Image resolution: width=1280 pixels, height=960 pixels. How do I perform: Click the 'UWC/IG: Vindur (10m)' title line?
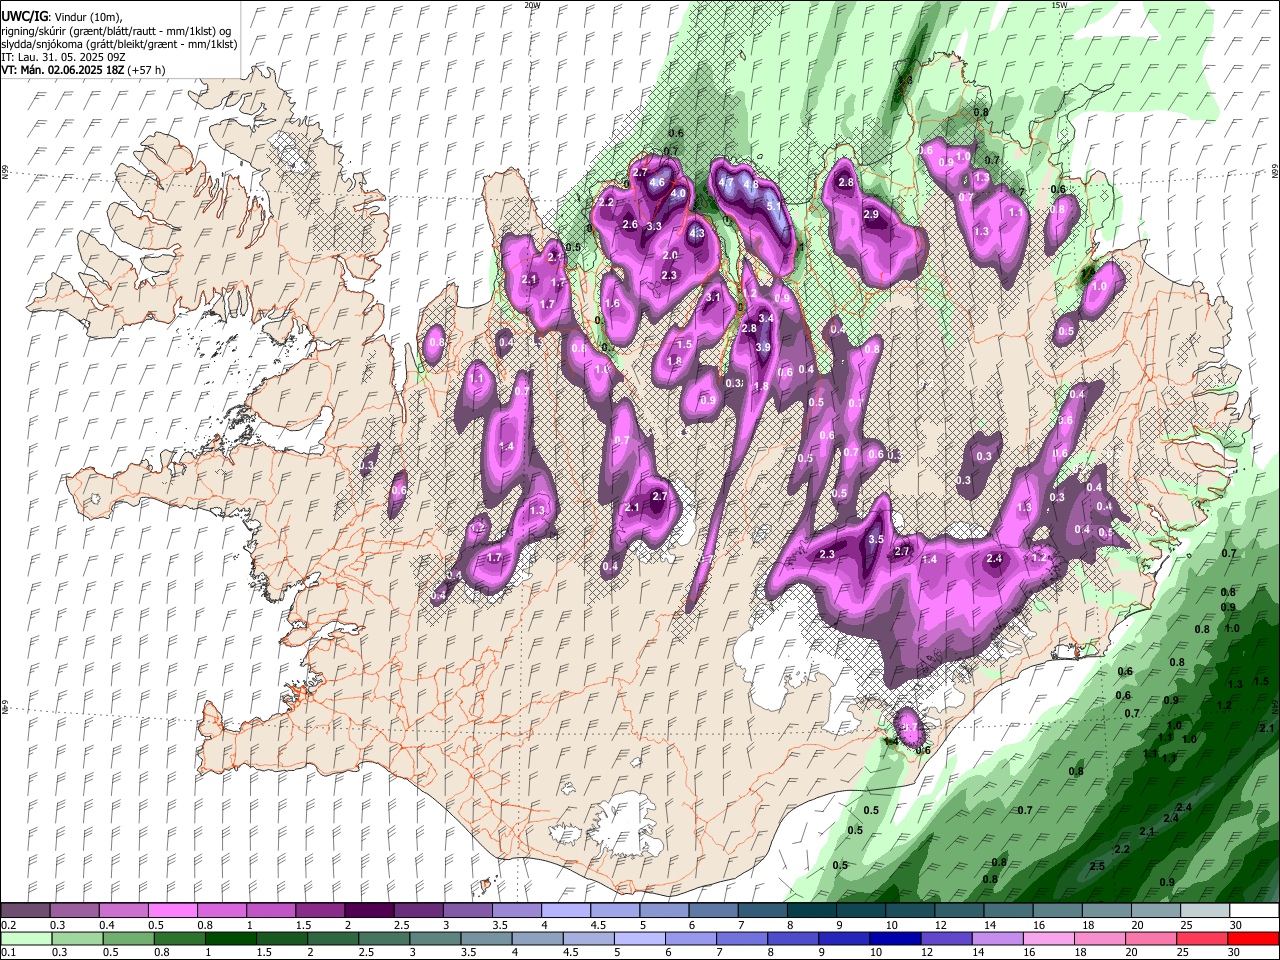pyautogui.click(x=62, y=17)
